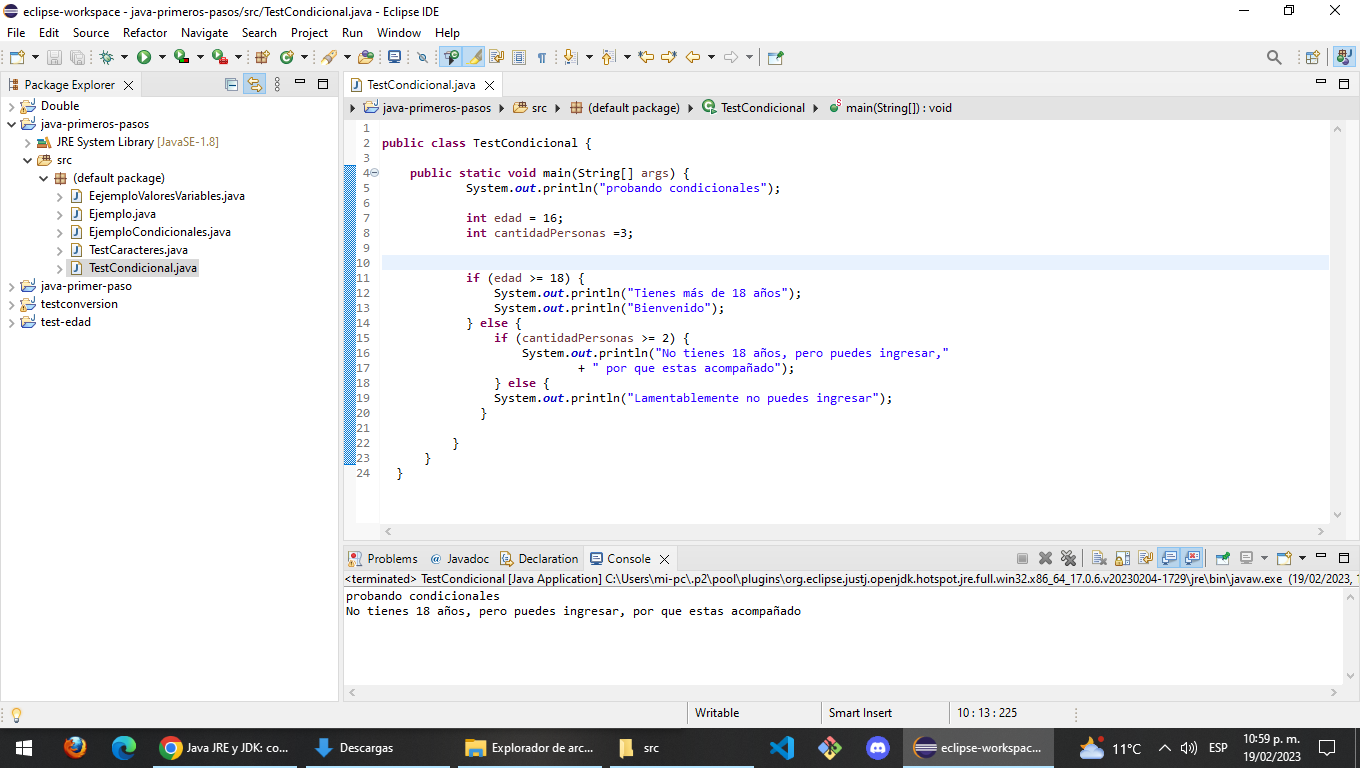The height and width of the screenshot is (768, 1360).
Task: Toggle editor Word Wrap in main toolbar
Action: [496, 58]
